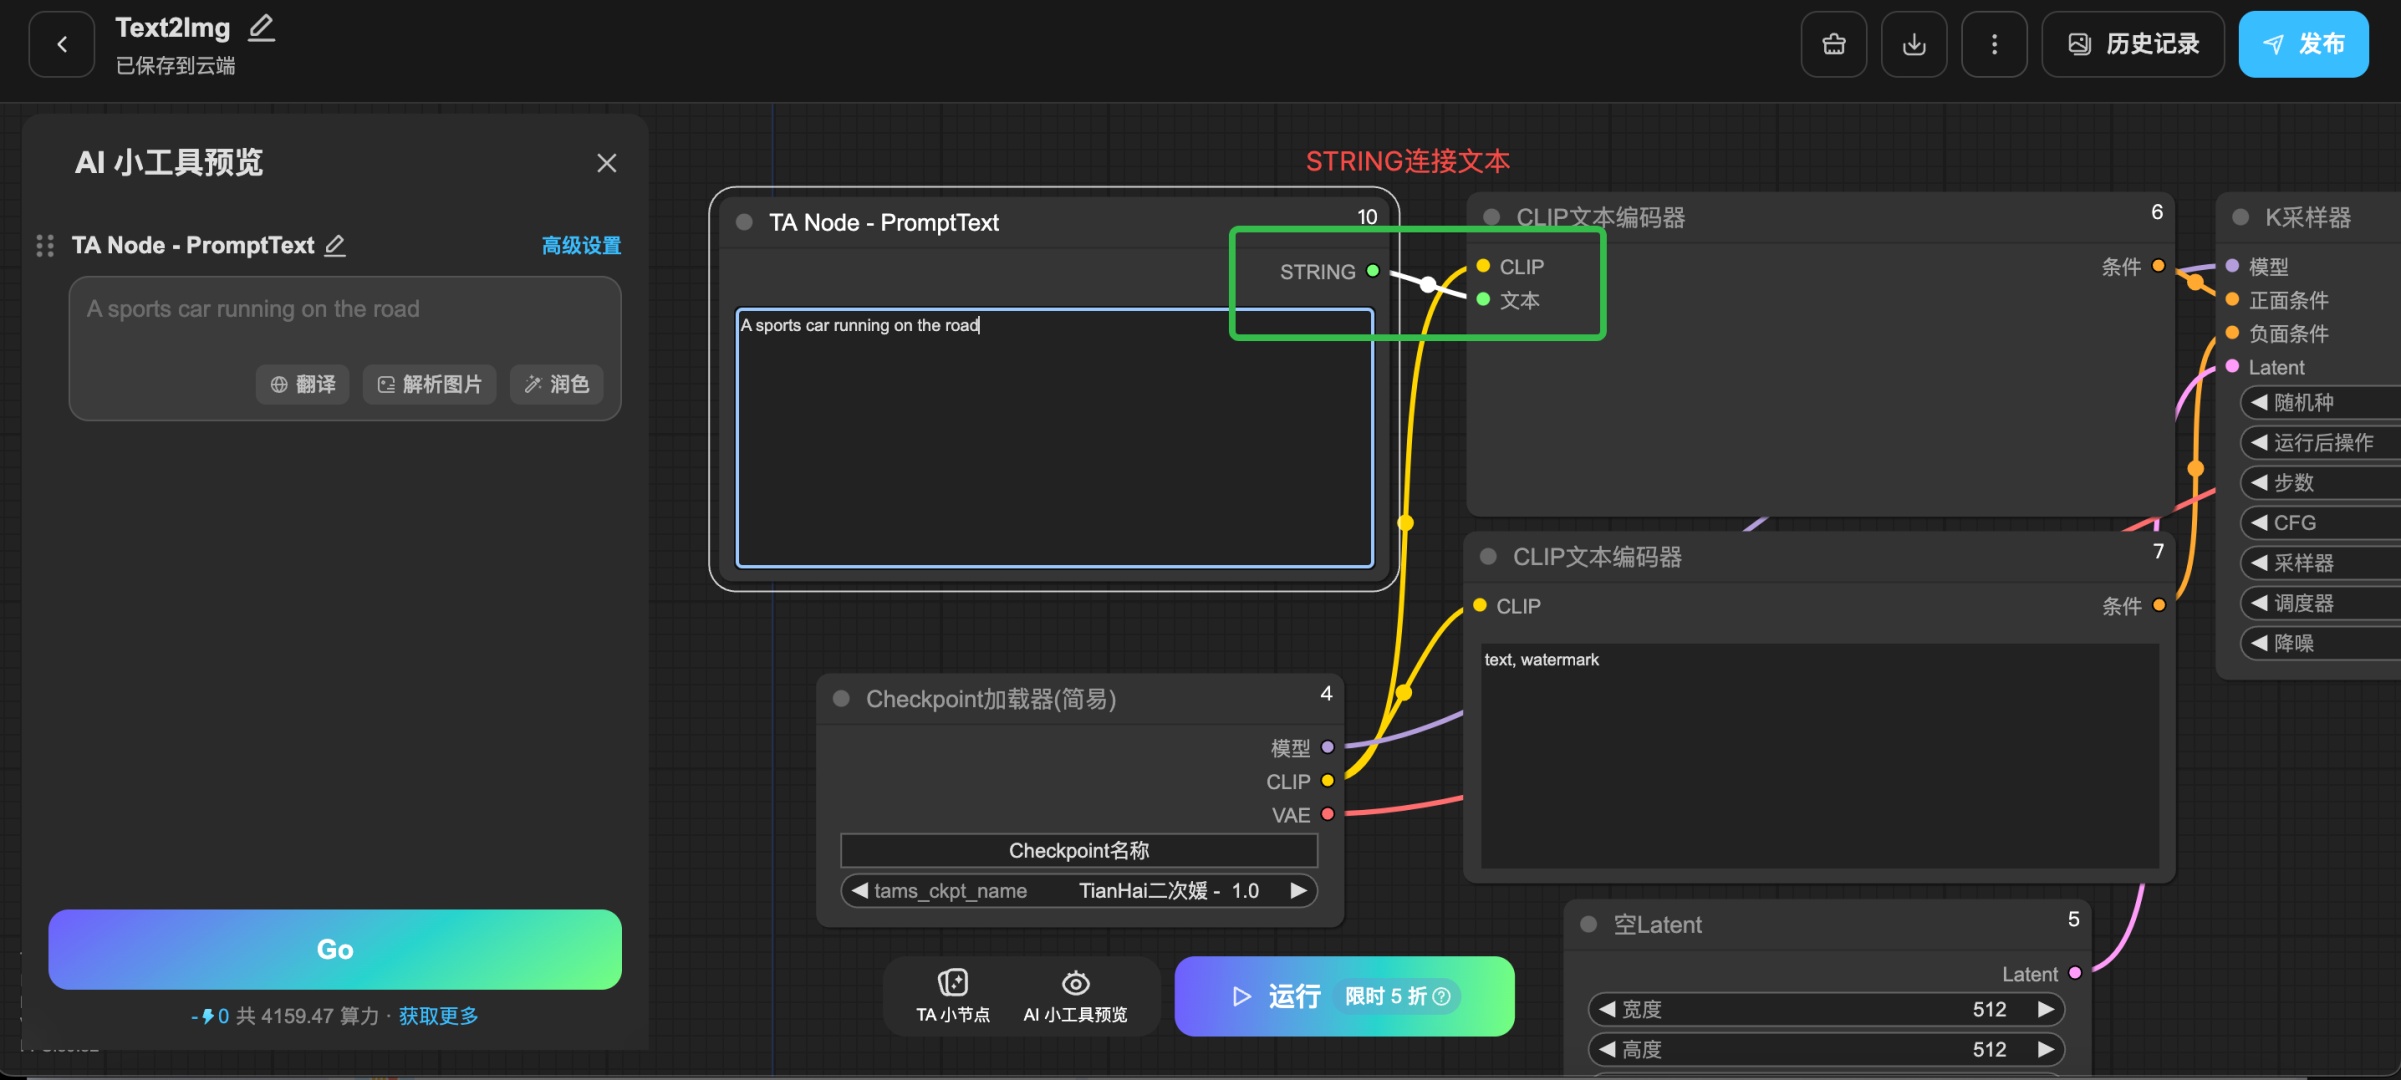Toggle collapse dot on 空Latent node
This screenshot has width=2401, height=1080.
coord(1588,924)
